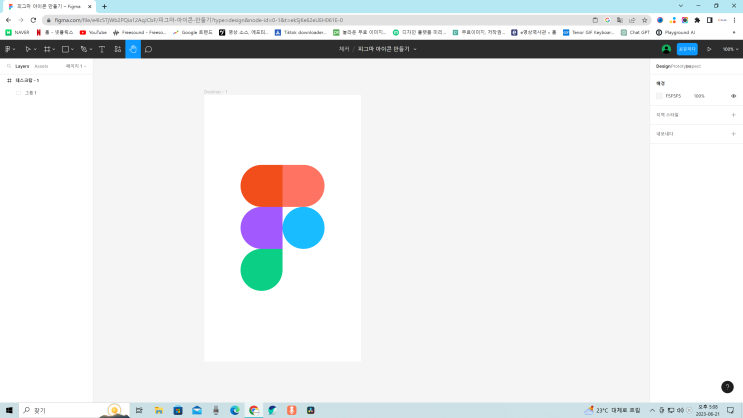Click the help question mark button
Image resolution: width=743 pixels, height=418 pixels.
727,387
